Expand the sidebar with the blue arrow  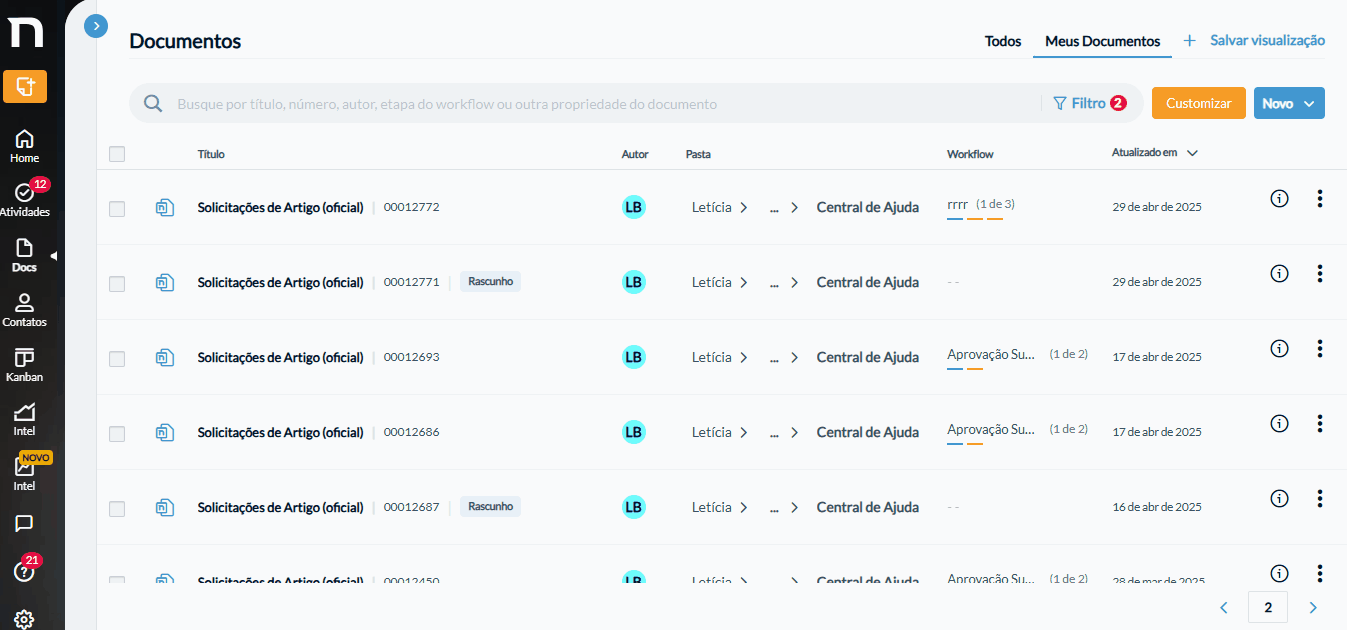pyautogui.click(x=96, y=26)
